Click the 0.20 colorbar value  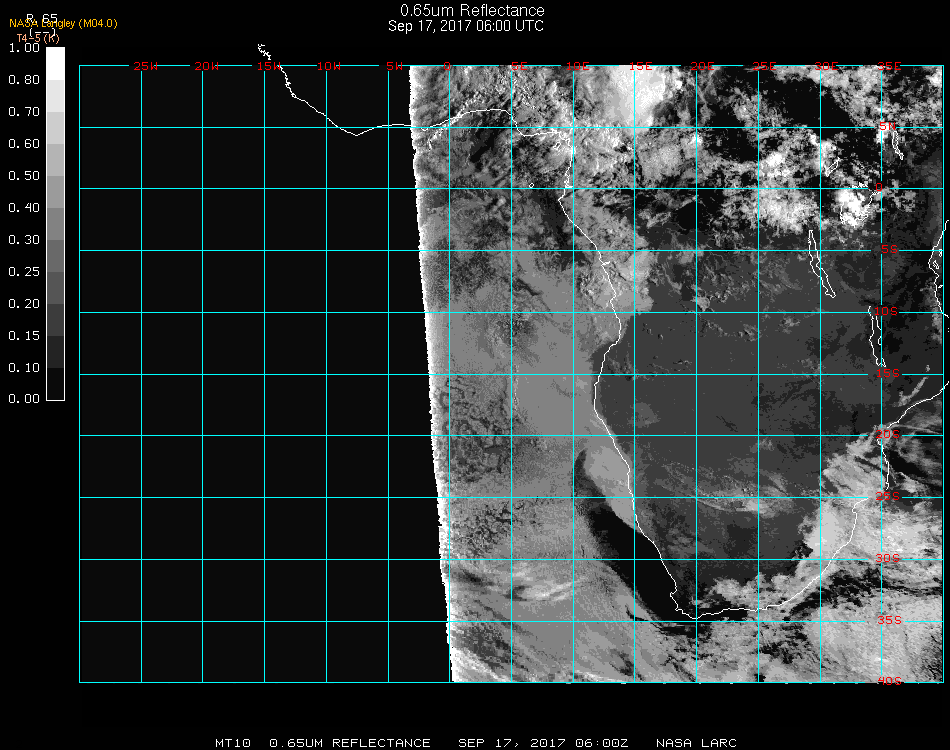[24, 304]
